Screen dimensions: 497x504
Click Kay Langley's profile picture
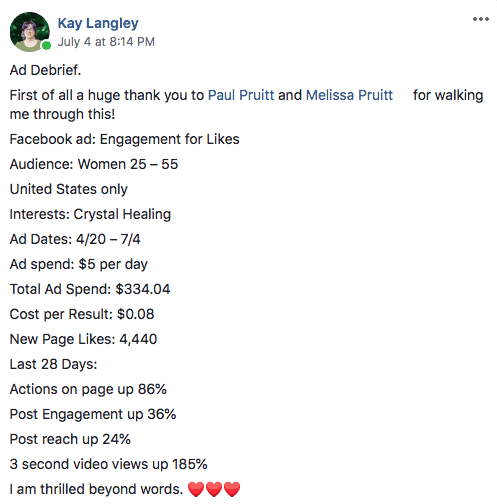(x=30, y=32)
